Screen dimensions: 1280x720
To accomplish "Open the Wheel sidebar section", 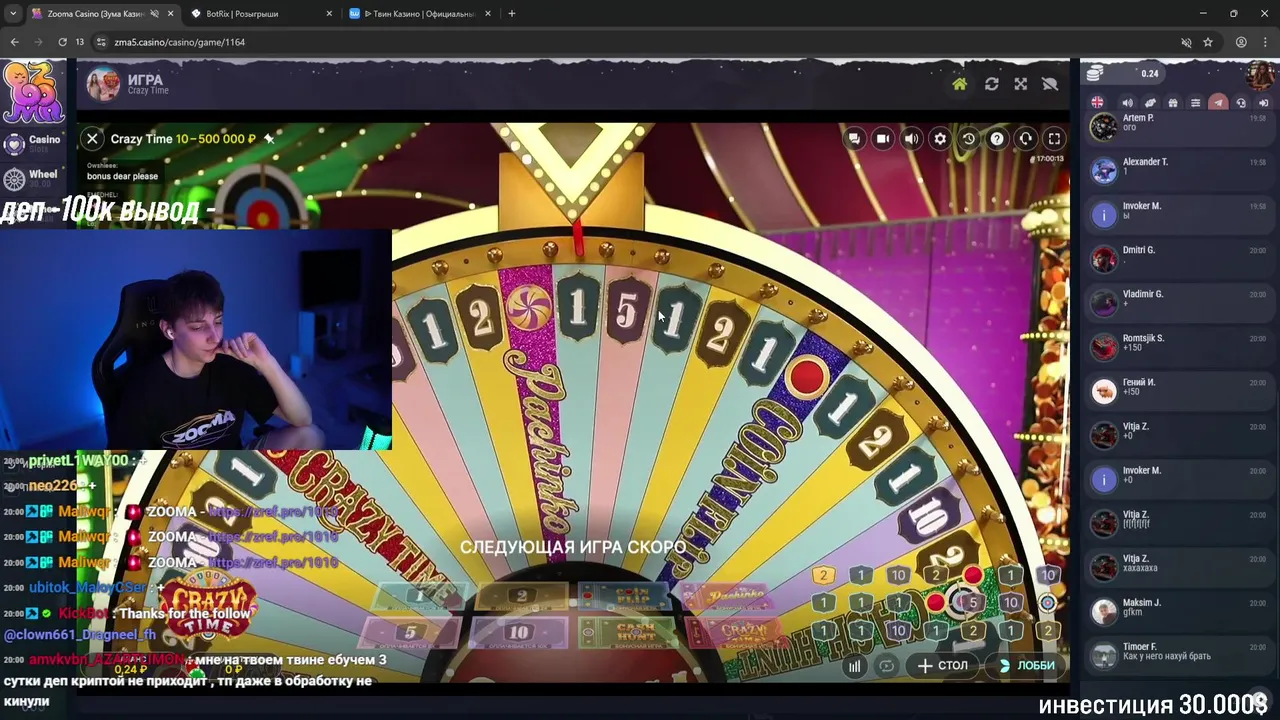I will 32,178.
